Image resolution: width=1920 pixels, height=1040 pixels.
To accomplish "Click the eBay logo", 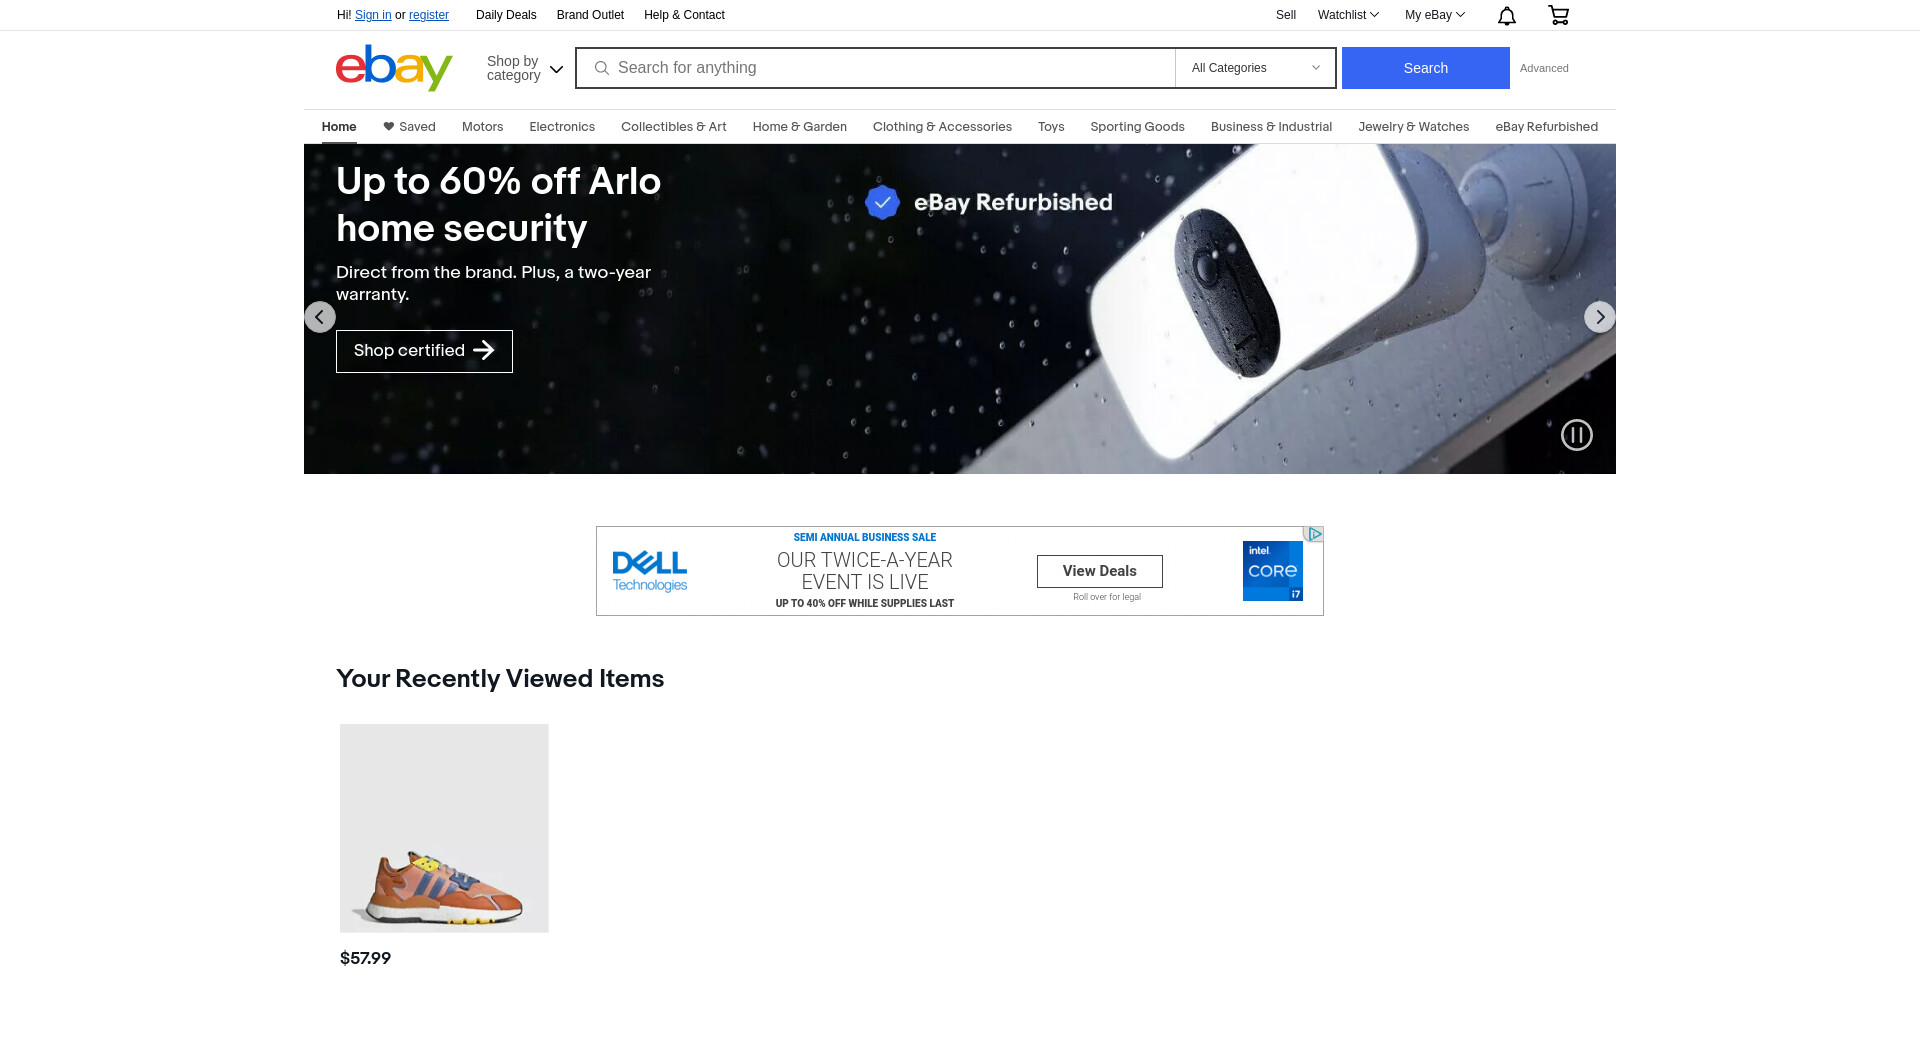I will tap(394, 68).
